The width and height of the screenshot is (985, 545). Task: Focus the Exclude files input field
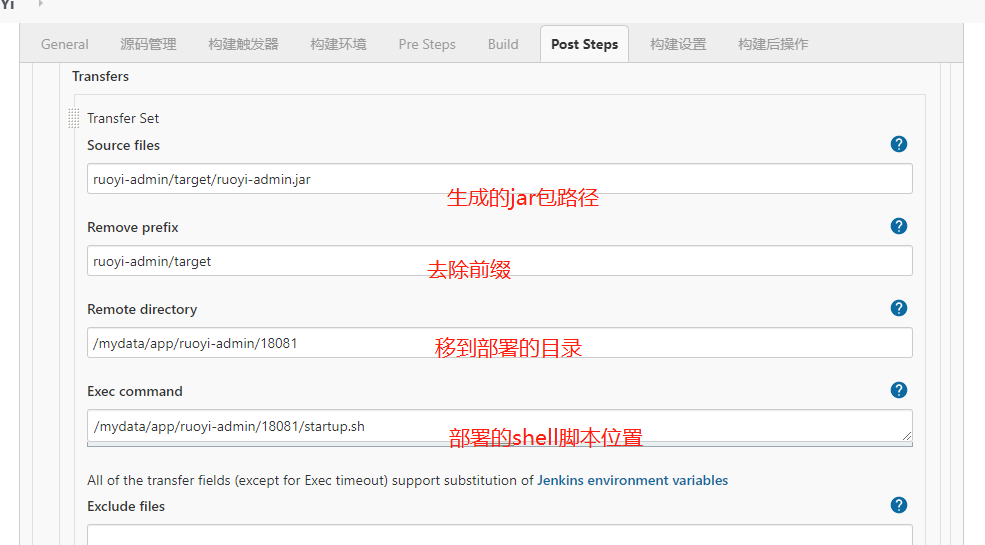tap(499, 535)
